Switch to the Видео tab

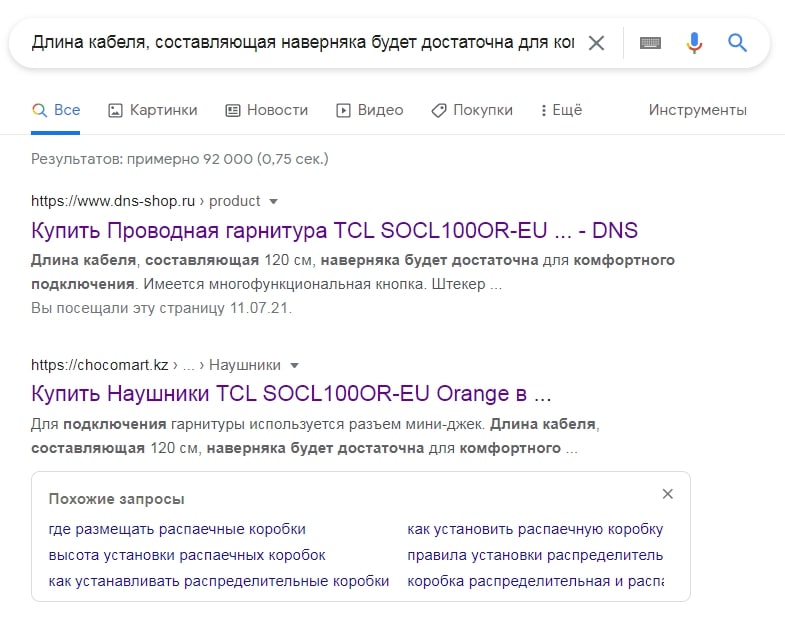[369, 110]
